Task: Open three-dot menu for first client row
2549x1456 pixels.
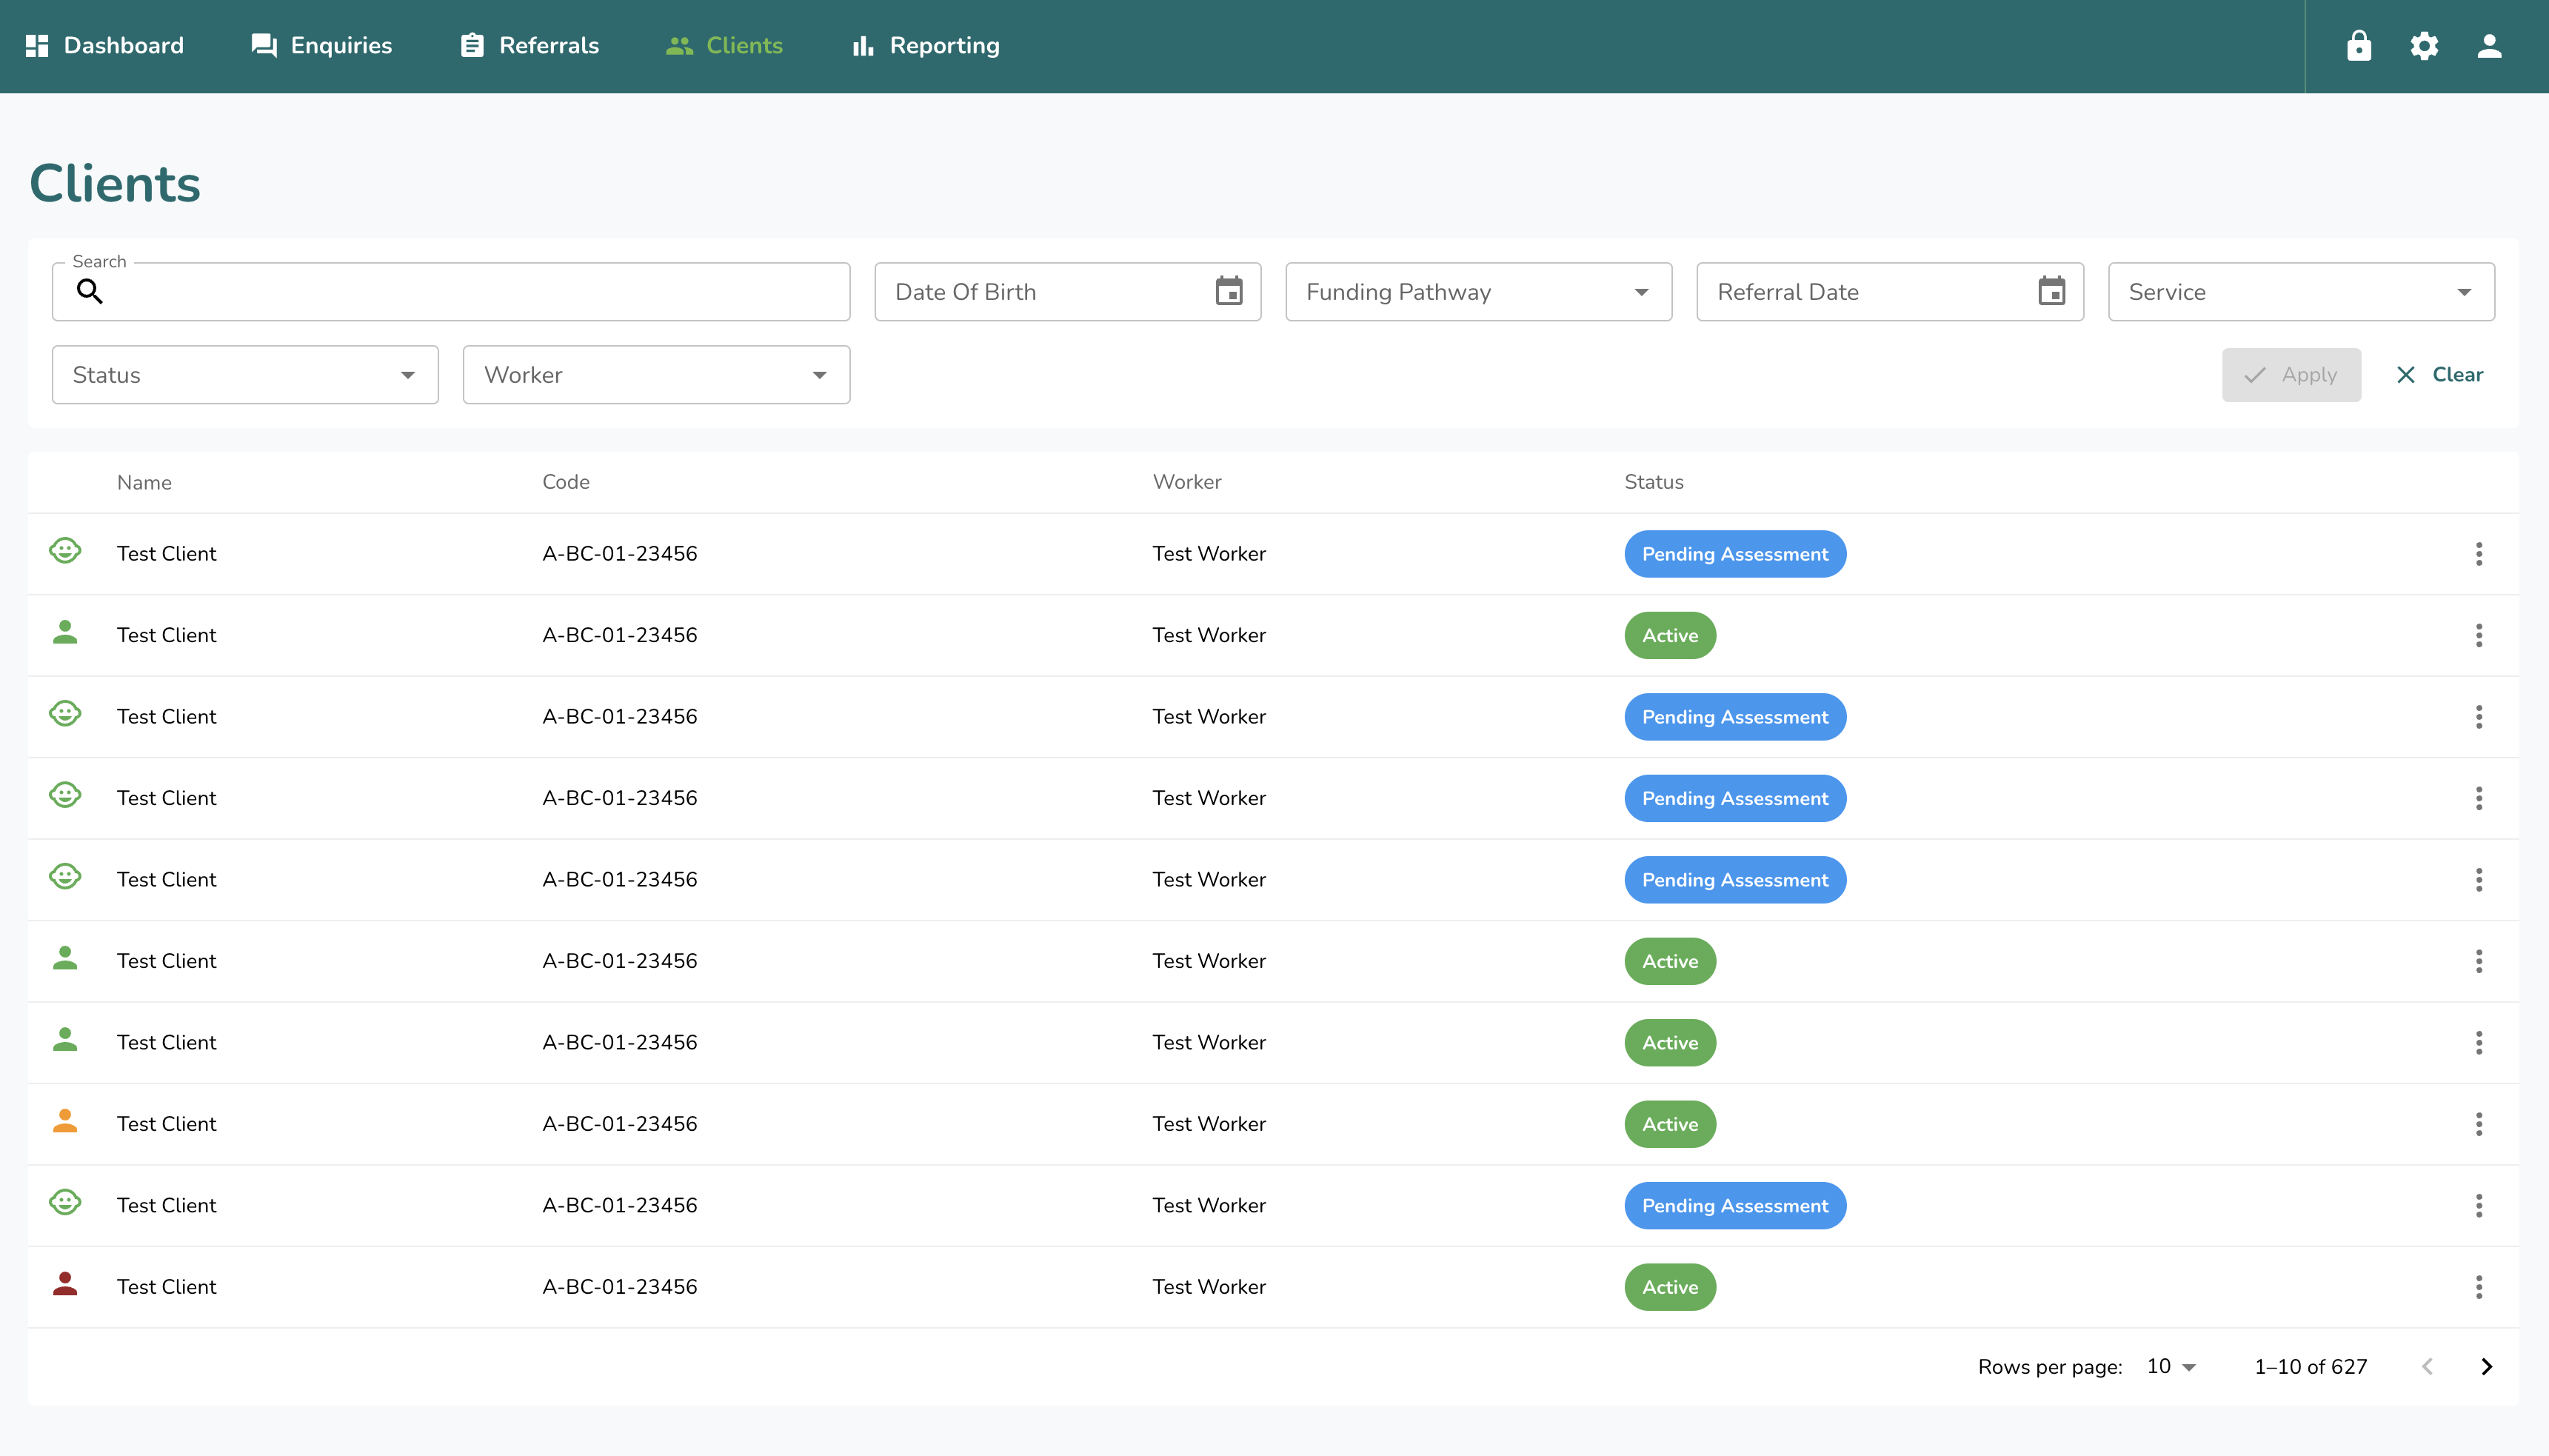Action: click(2478, 554)
